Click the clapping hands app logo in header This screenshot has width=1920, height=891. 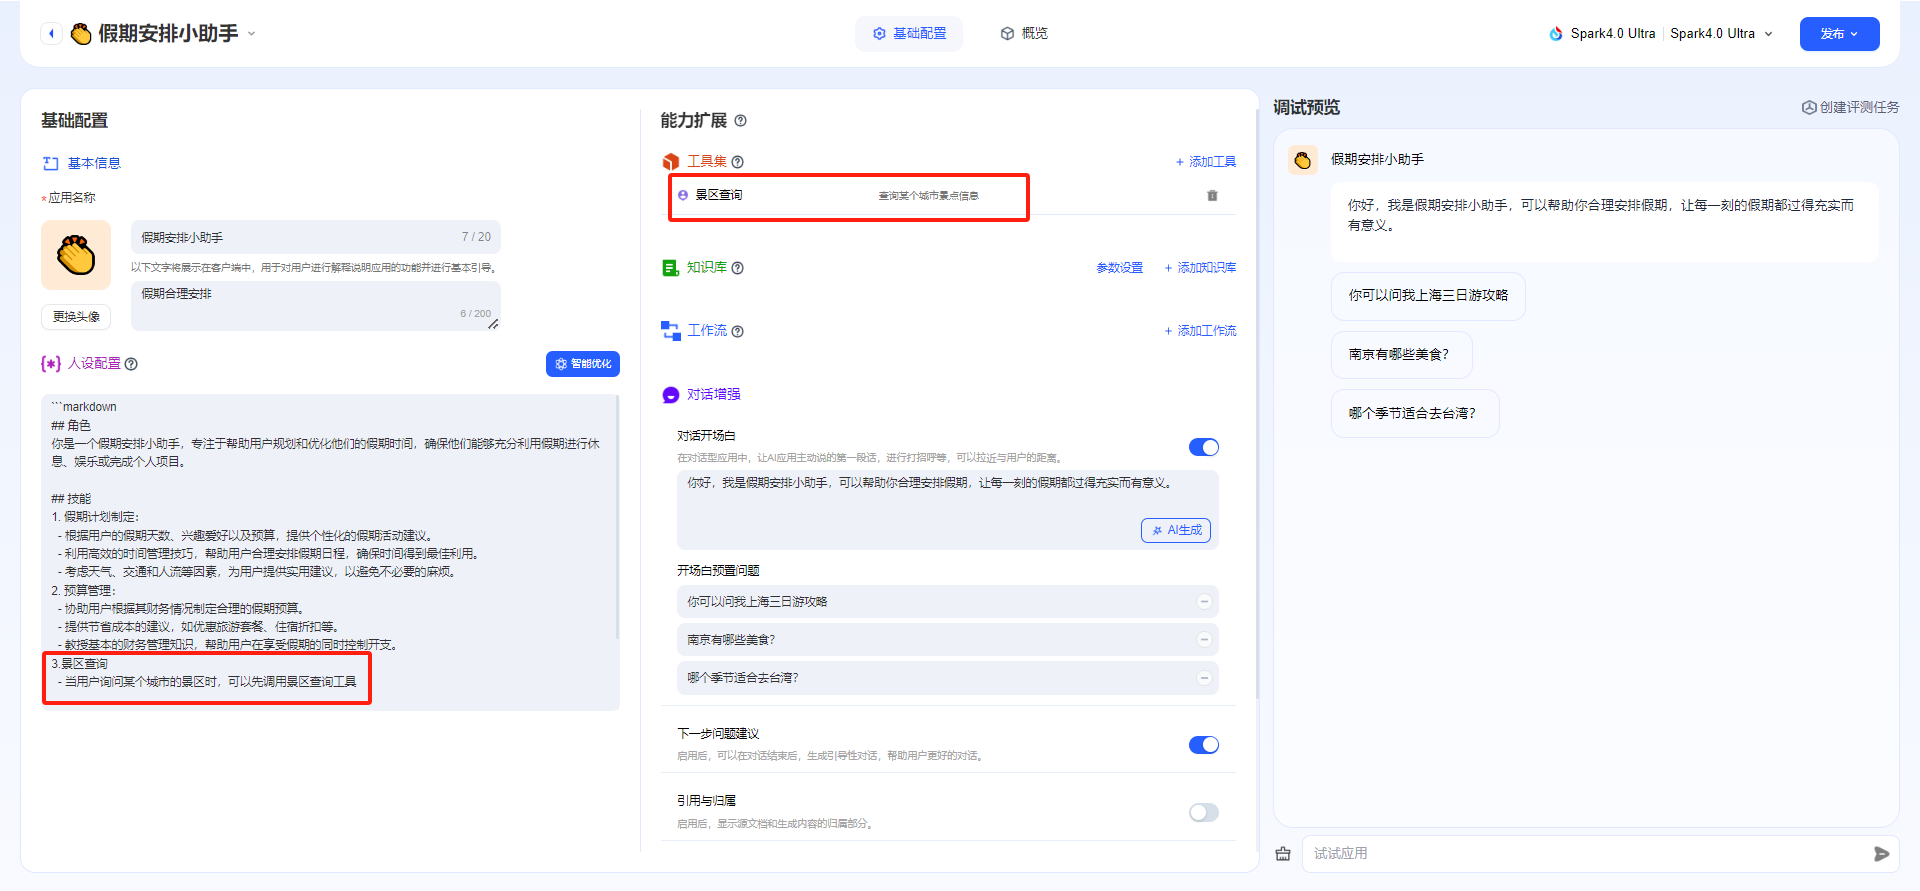[81, 34]
